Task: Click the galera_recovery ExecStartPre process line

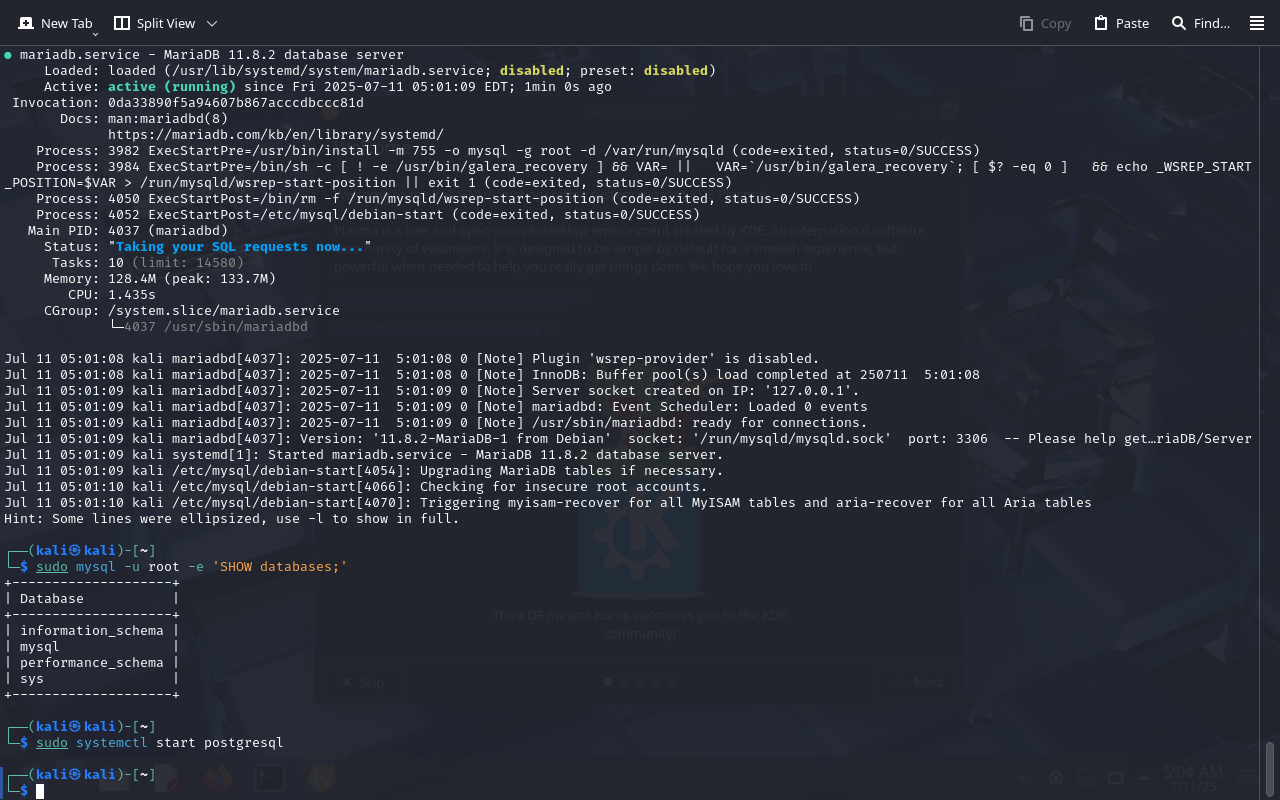Action: click(x=628, y=175)
